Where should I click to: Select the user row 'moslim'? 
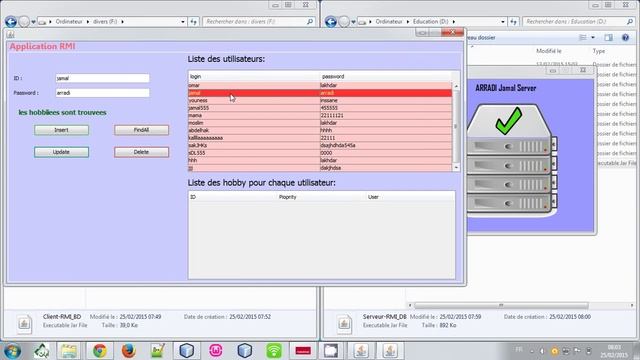(x=320, y=123)
